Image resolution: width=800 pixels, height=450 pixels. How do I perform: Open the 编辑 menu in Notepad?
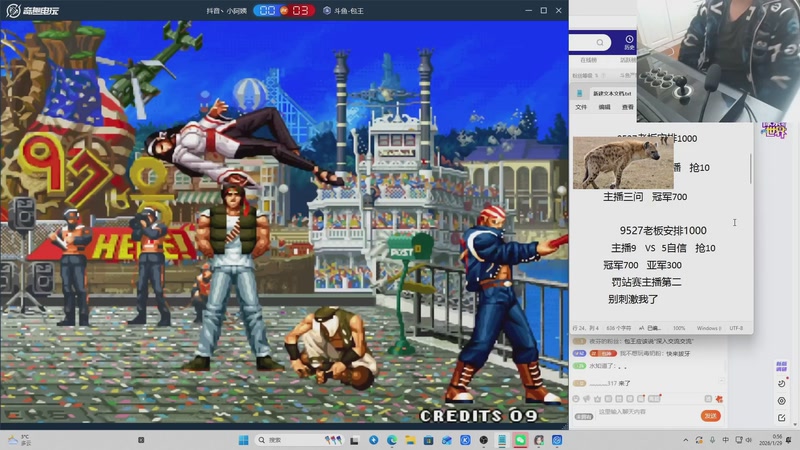pos(604,107)
